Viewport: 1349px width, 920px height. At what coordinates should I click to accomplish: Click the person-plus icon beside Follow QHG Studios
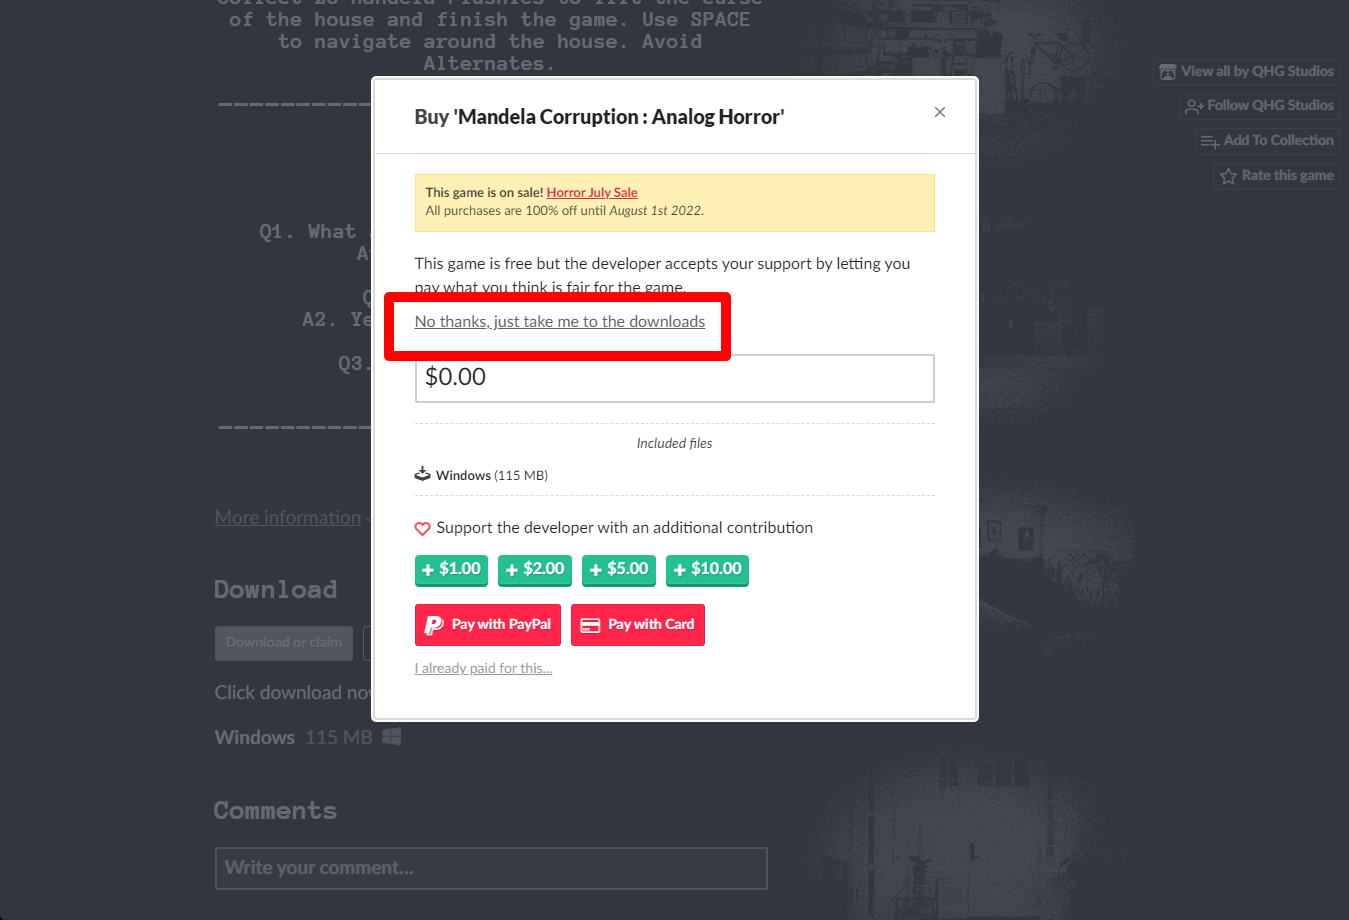click(1194, 106)
